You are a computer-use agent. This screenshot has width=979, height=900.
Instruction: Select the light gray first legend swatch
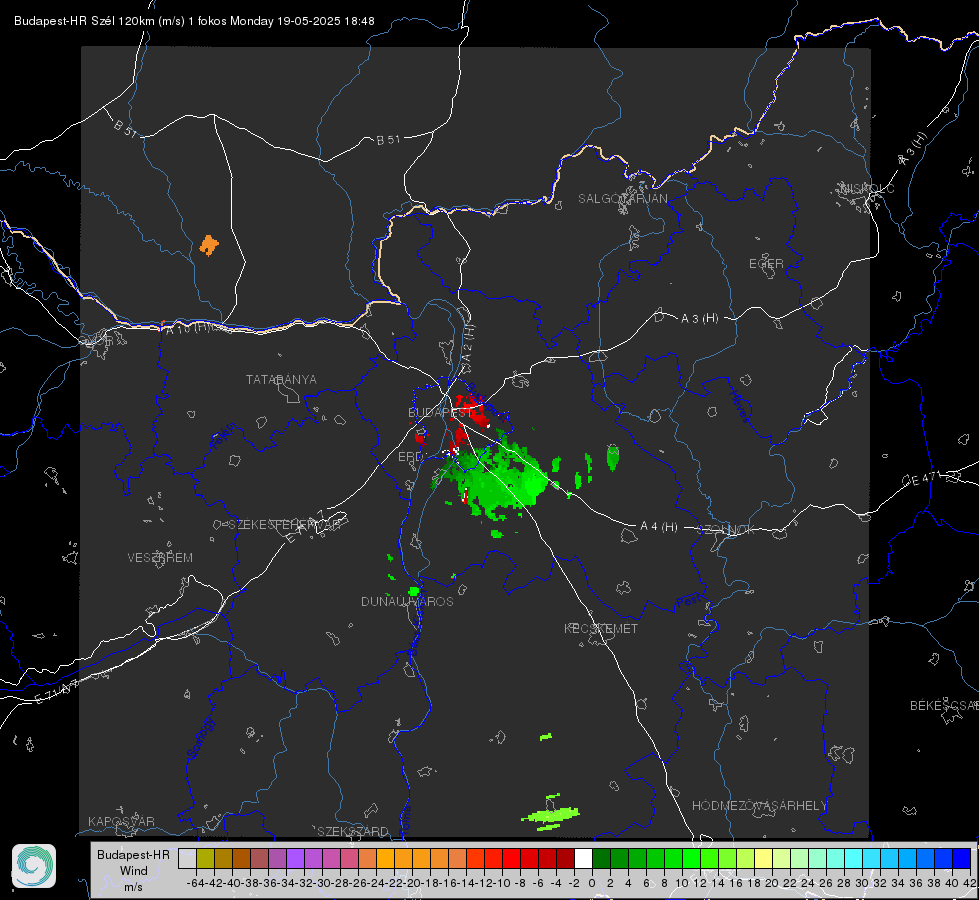[x=187, y=859]
